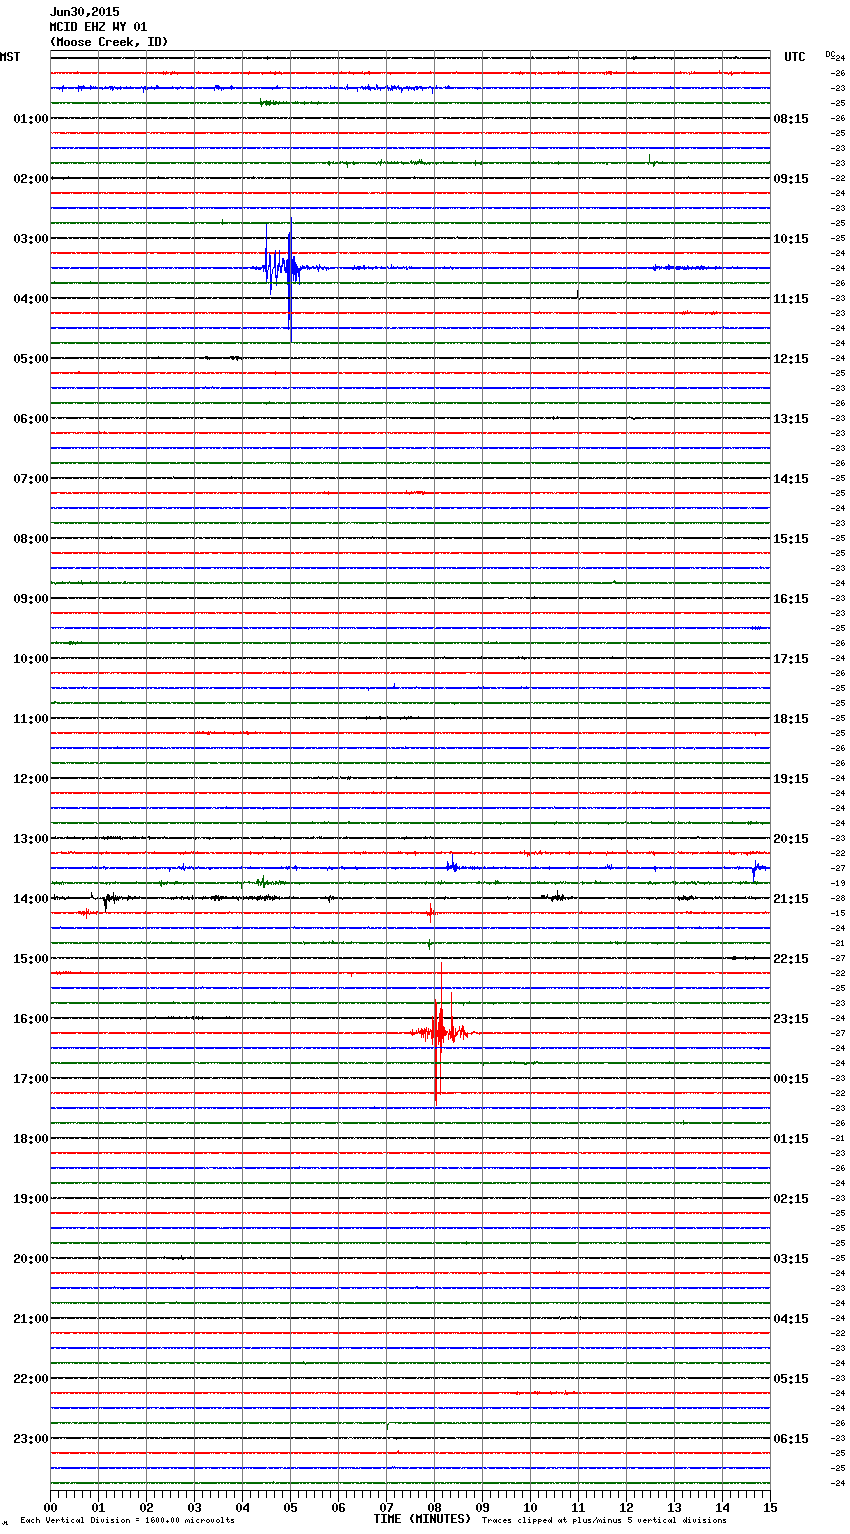Select the 10:00 MST time label

click(x=31, y=658)
